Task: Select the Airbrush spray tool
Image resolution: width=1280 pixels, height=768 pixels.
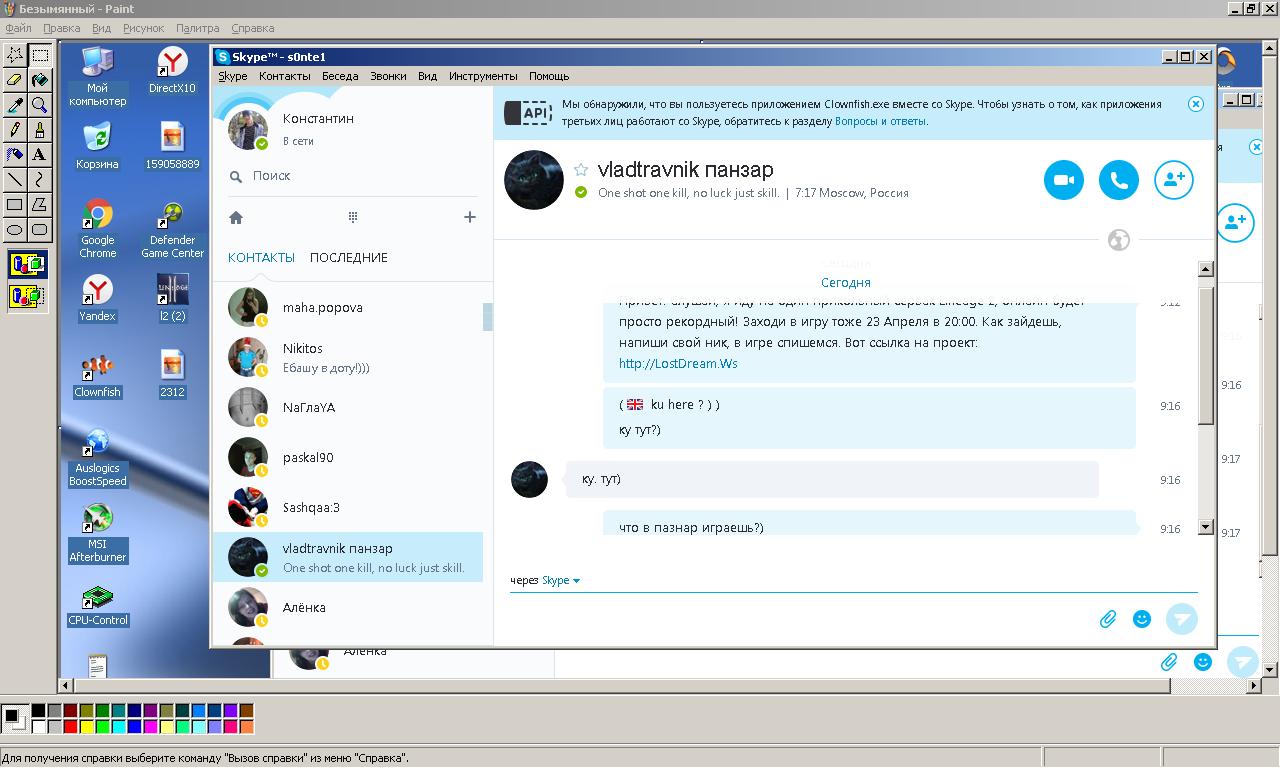Action: (x=15, y=154)
